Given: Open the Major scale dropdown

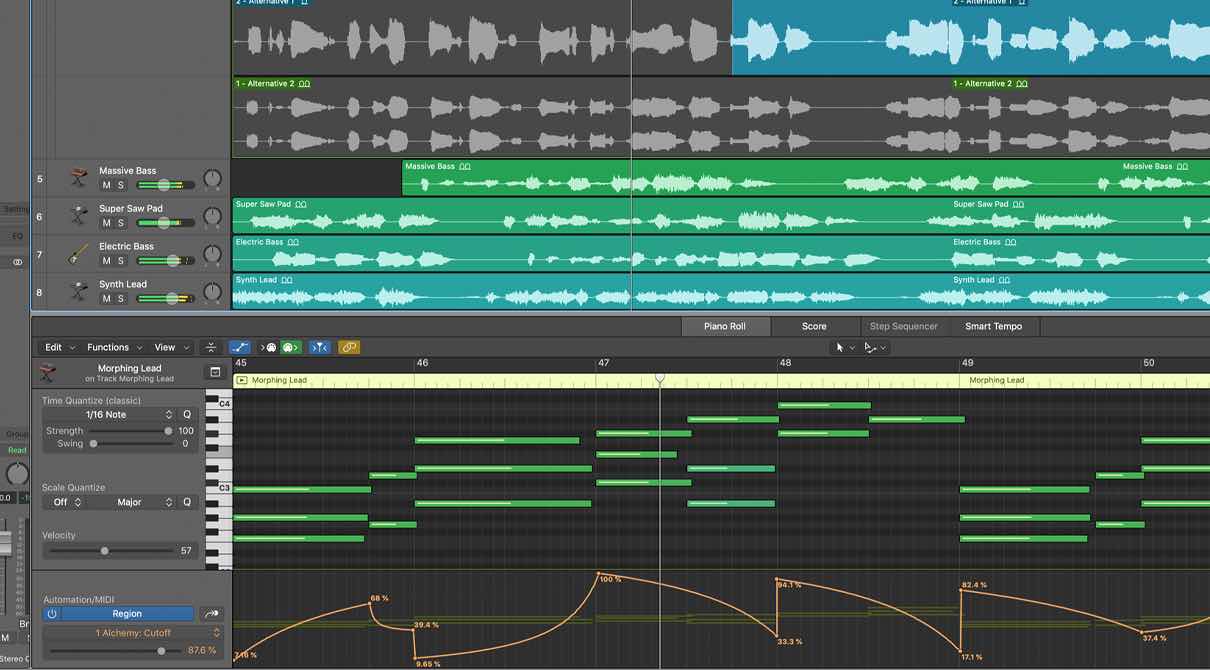Looking at the screenshot, I should tap(144, 502).
